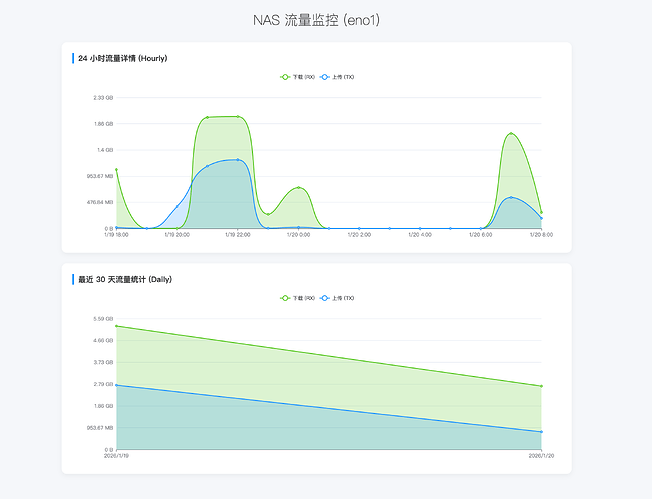Click the 1/20 8:00 x-axis label
652x499 pixels.
pos(541,235)
